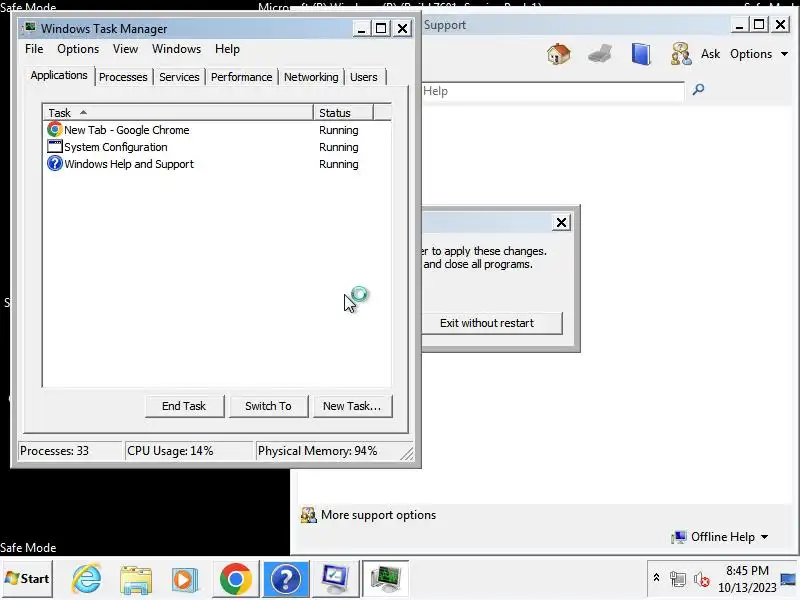800x600 pixels.
Task: Click the New Task... button
Action: [x=352, y=406]
